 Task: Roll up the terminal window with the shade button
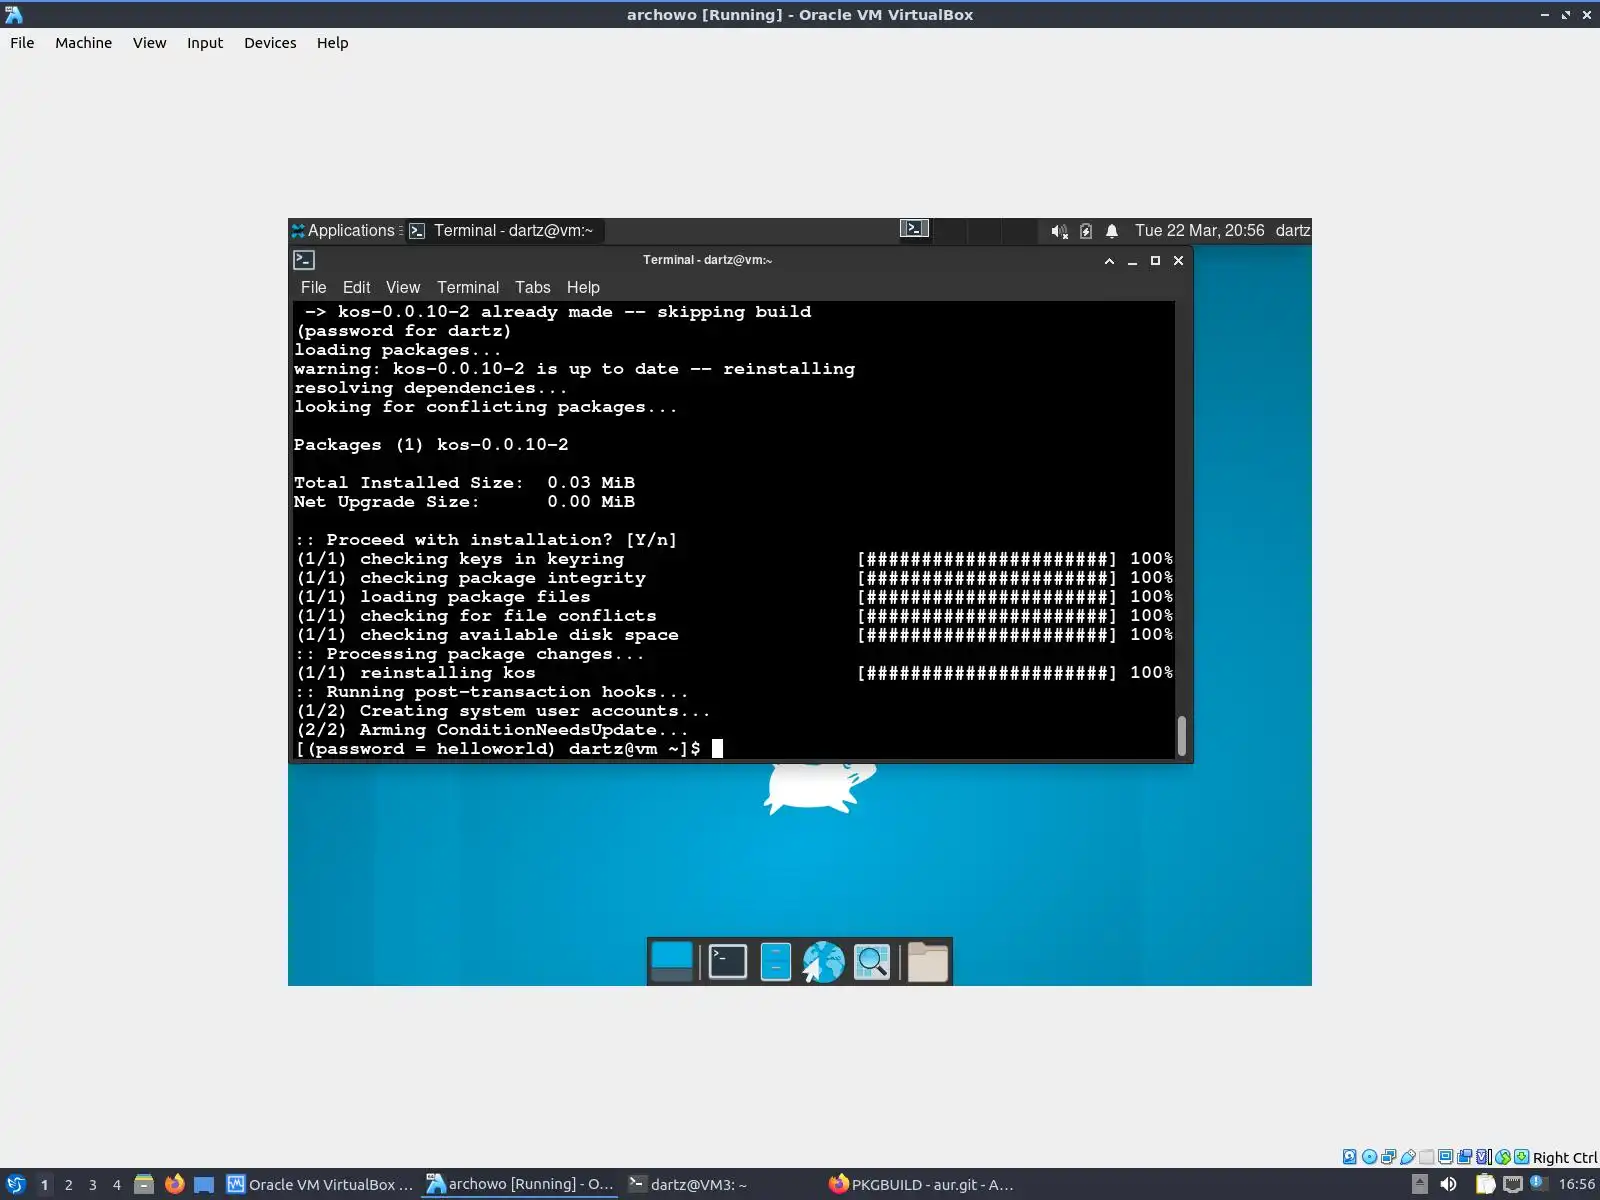pyautogui.click(x=1109, y=261)
